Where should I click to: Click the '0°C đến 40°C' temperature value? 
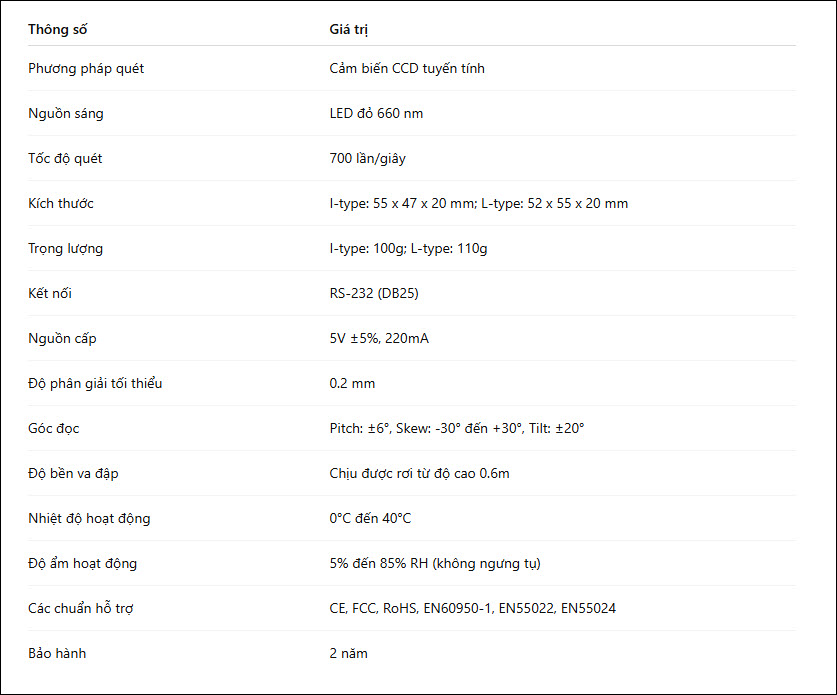[x=370, y=518]
